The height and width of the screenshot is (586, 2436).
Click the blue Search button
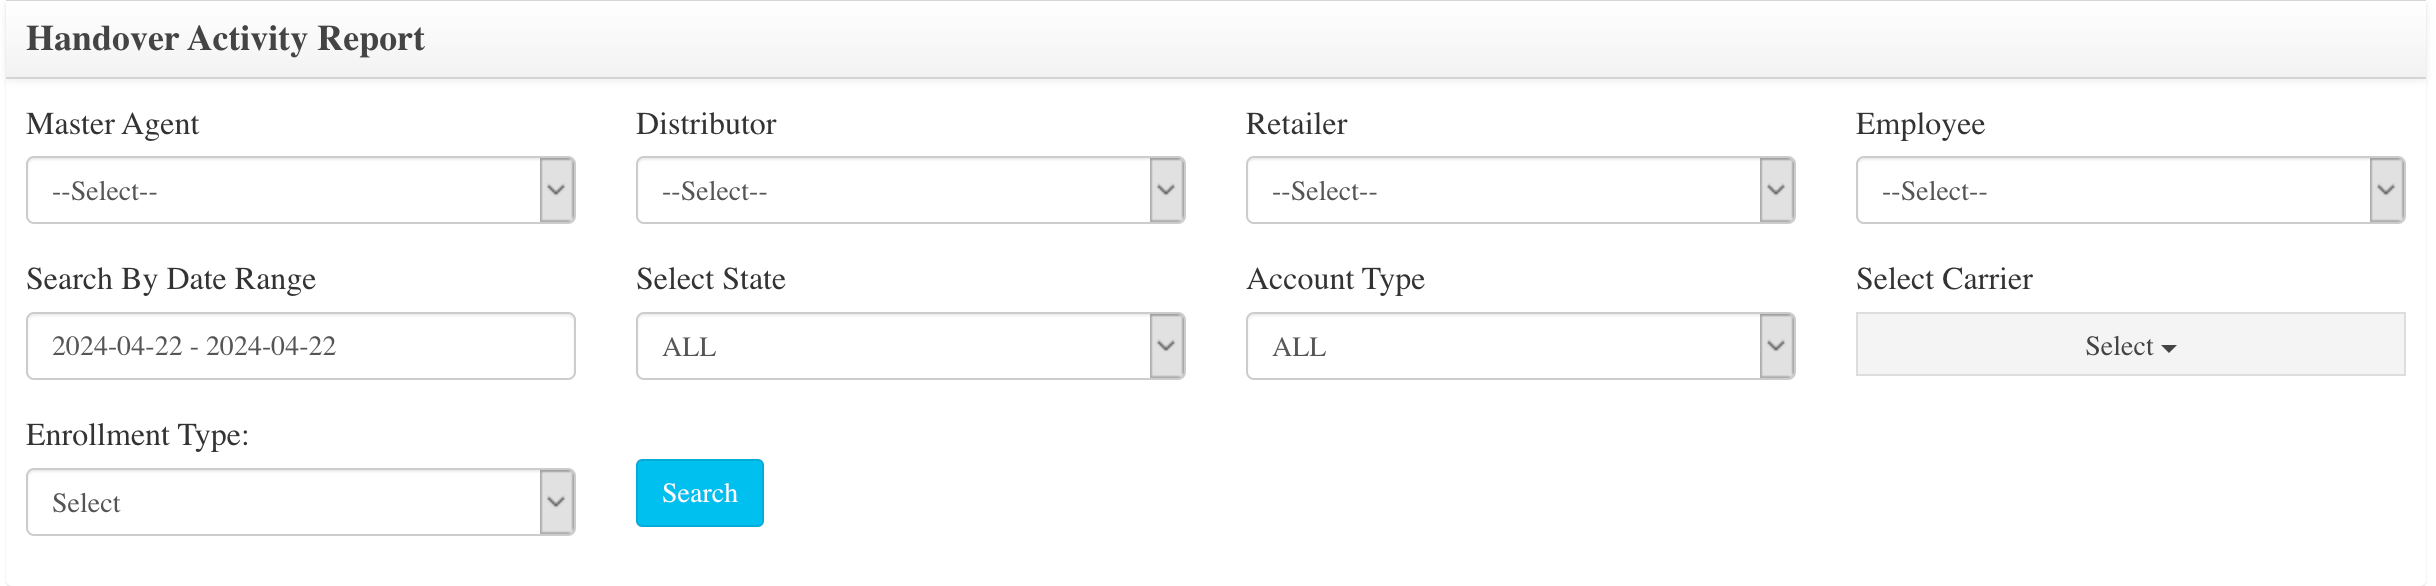(x=700, y=493)
